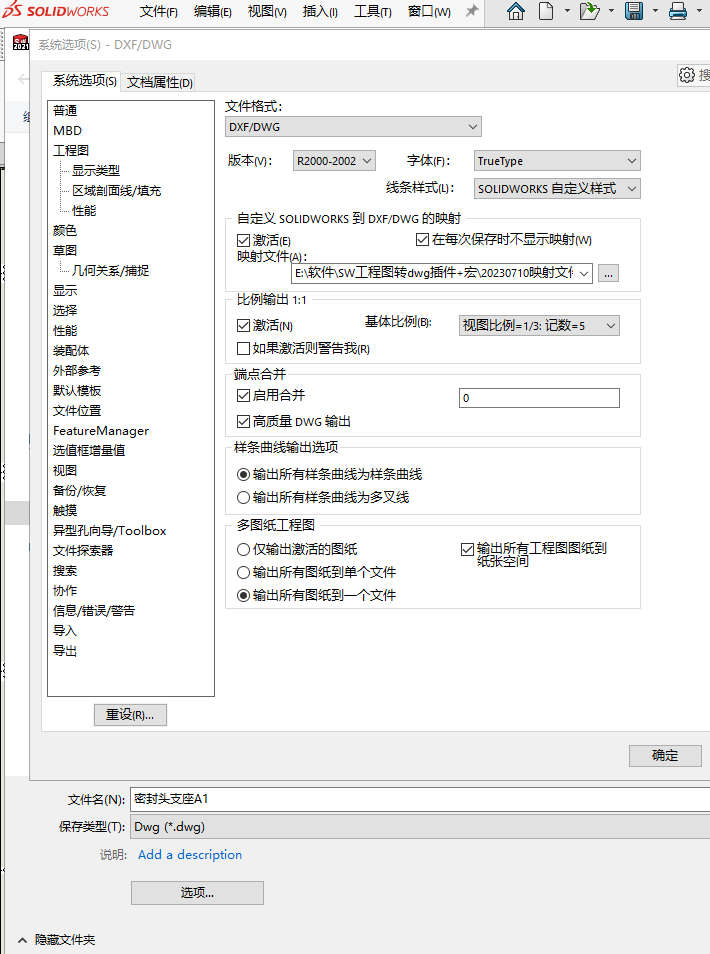Image resolution: width=710 pixels, height=954 pixels.
Task: Select 工程图 in options tree
Action: (71, 150)
